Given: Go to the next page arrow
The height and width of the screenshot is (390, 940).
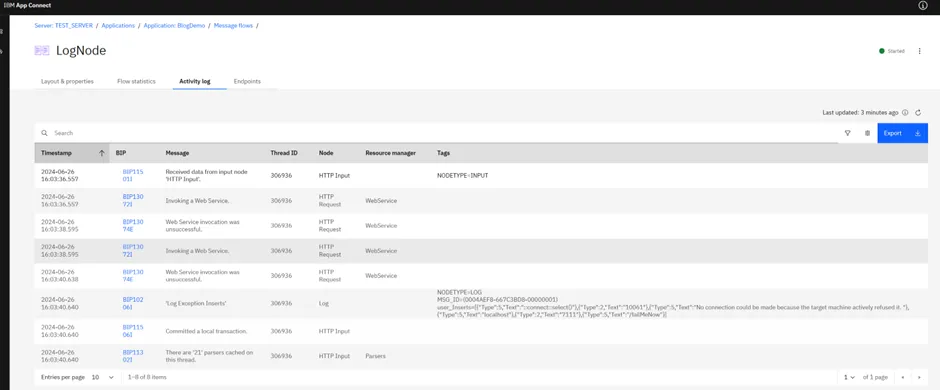Looking at the screenshot, I should point(919,377).
